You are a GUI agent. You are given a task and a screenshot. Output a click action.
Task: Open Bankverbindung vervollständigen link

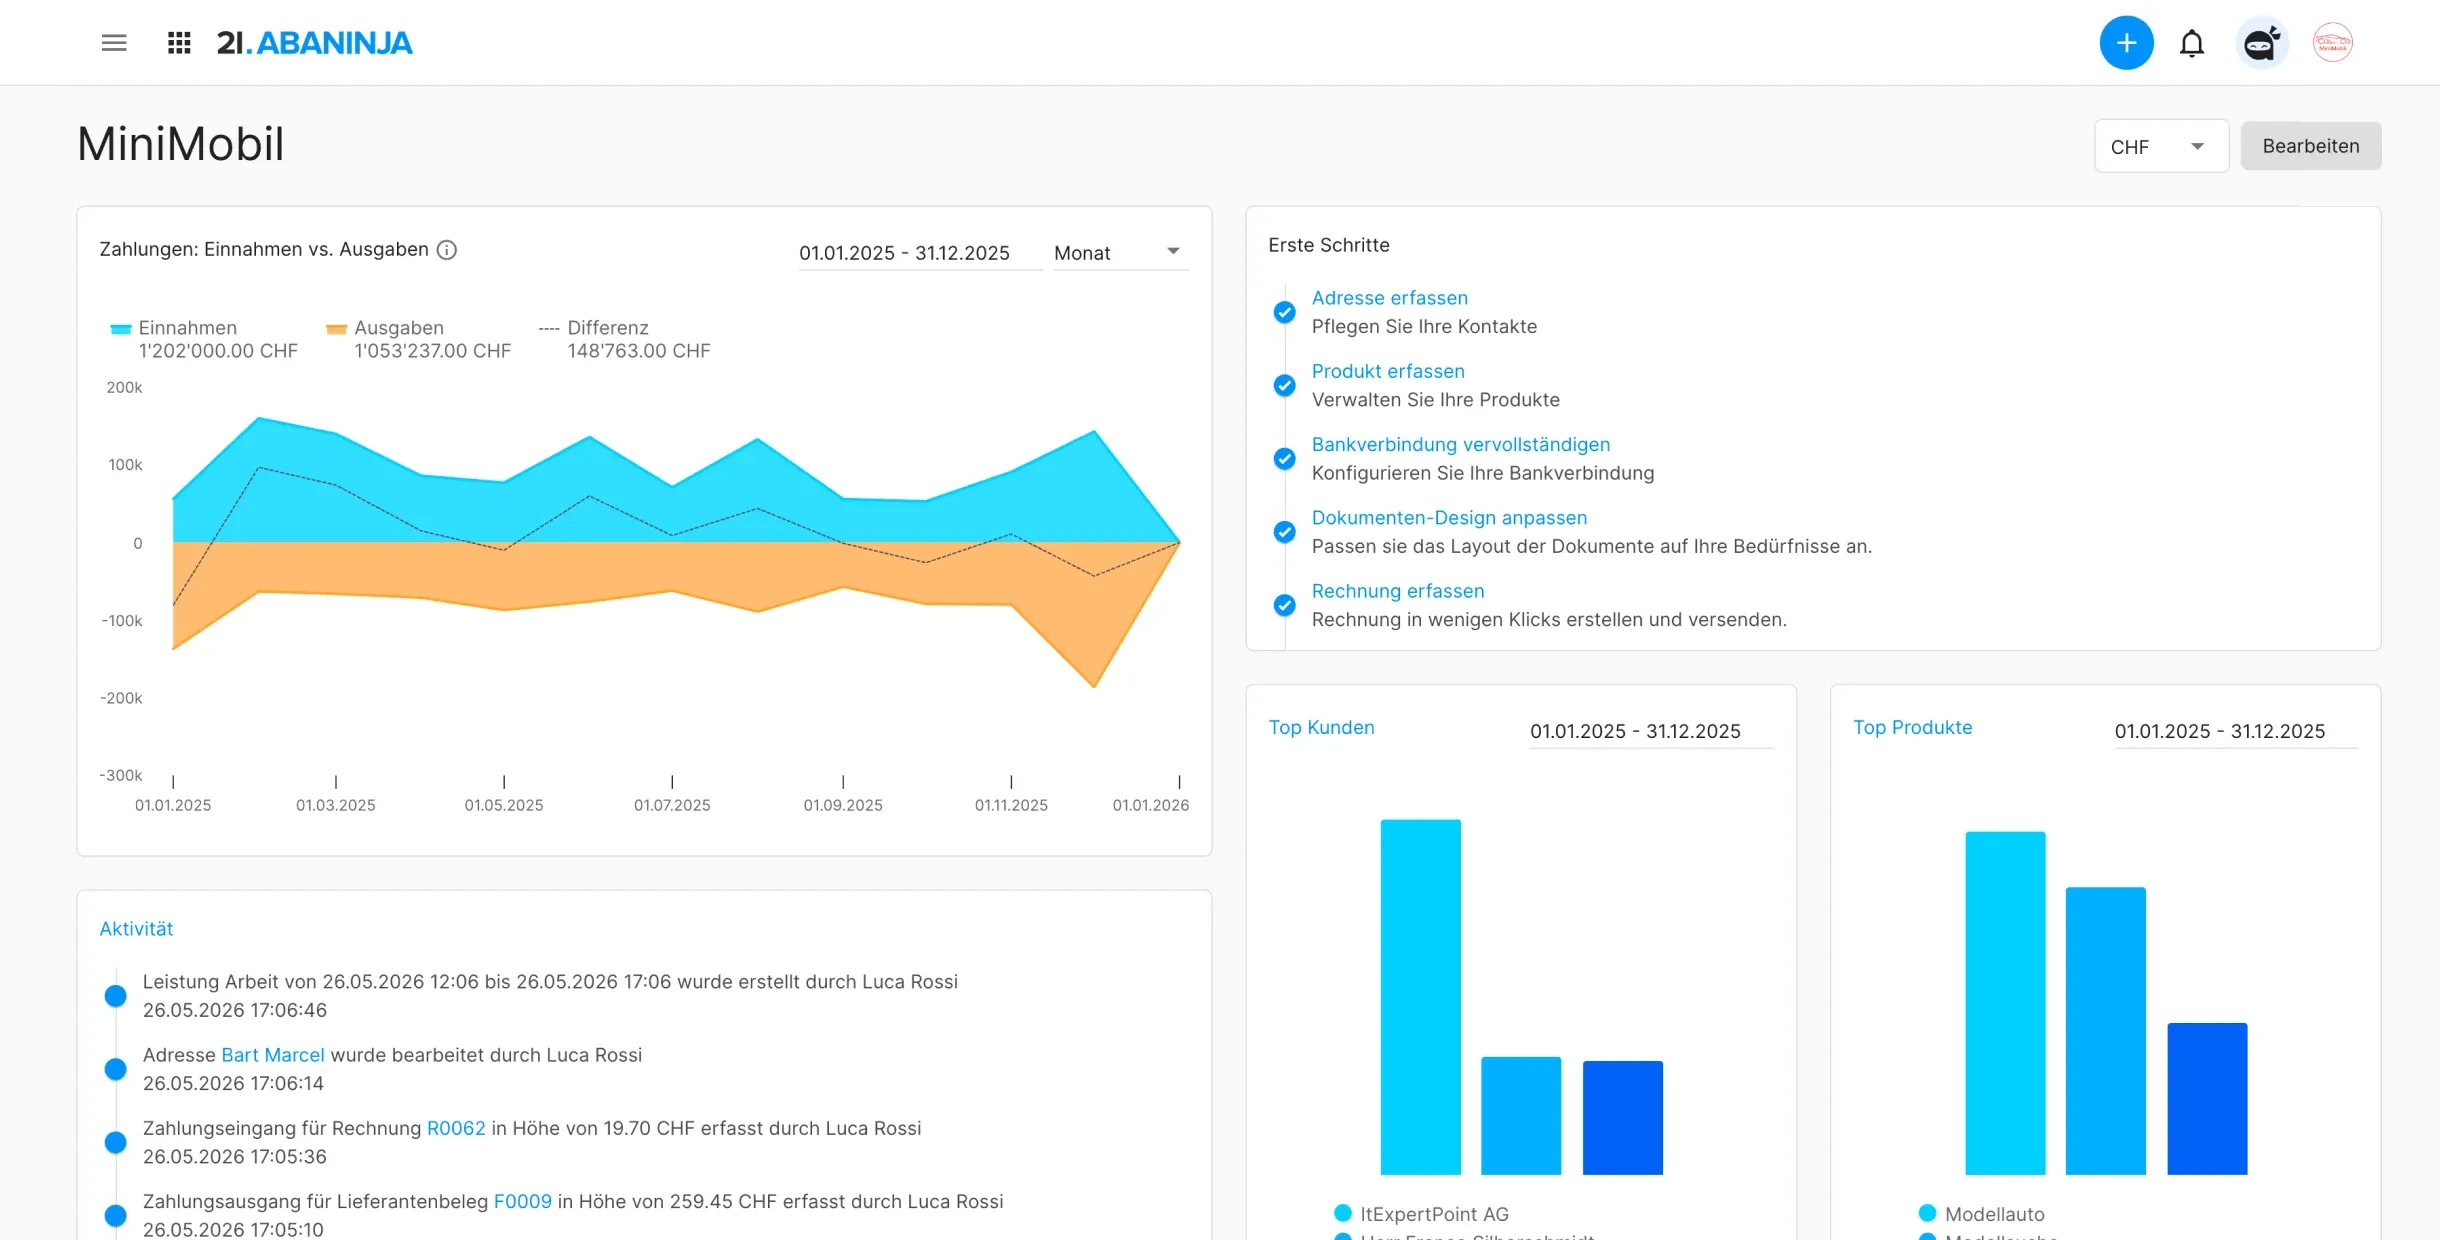(x=1460, y=444)
